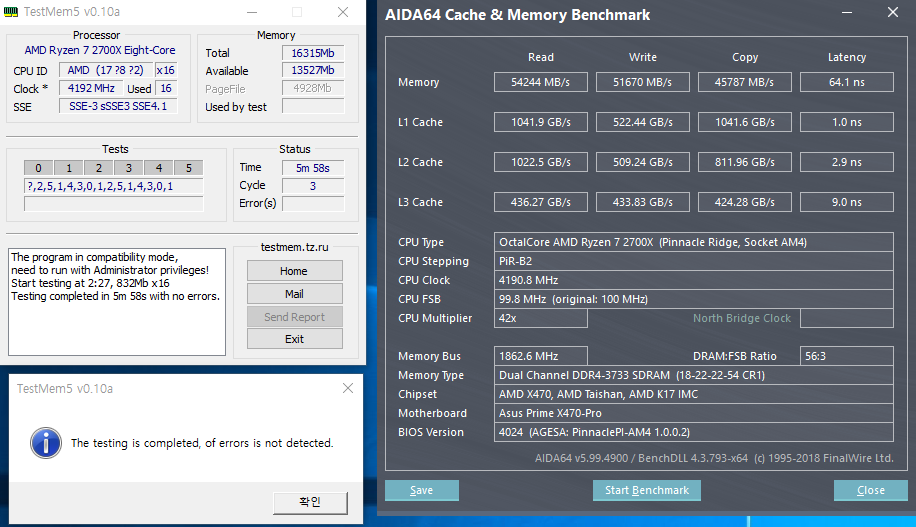Image resolution: width=916 pixels, height=527 pixels.
Task: Select test box 4 in Tests group
Action: click(158, 168)
